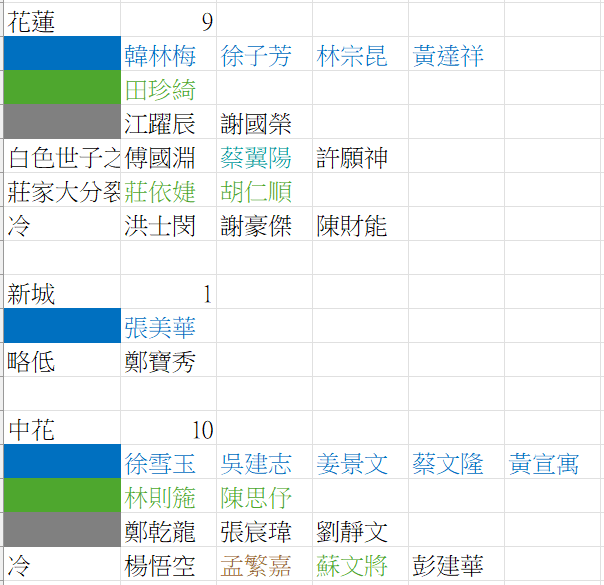Select the name 林宗昆
Viewport: 604px width, 585px height.
point(352,56)
